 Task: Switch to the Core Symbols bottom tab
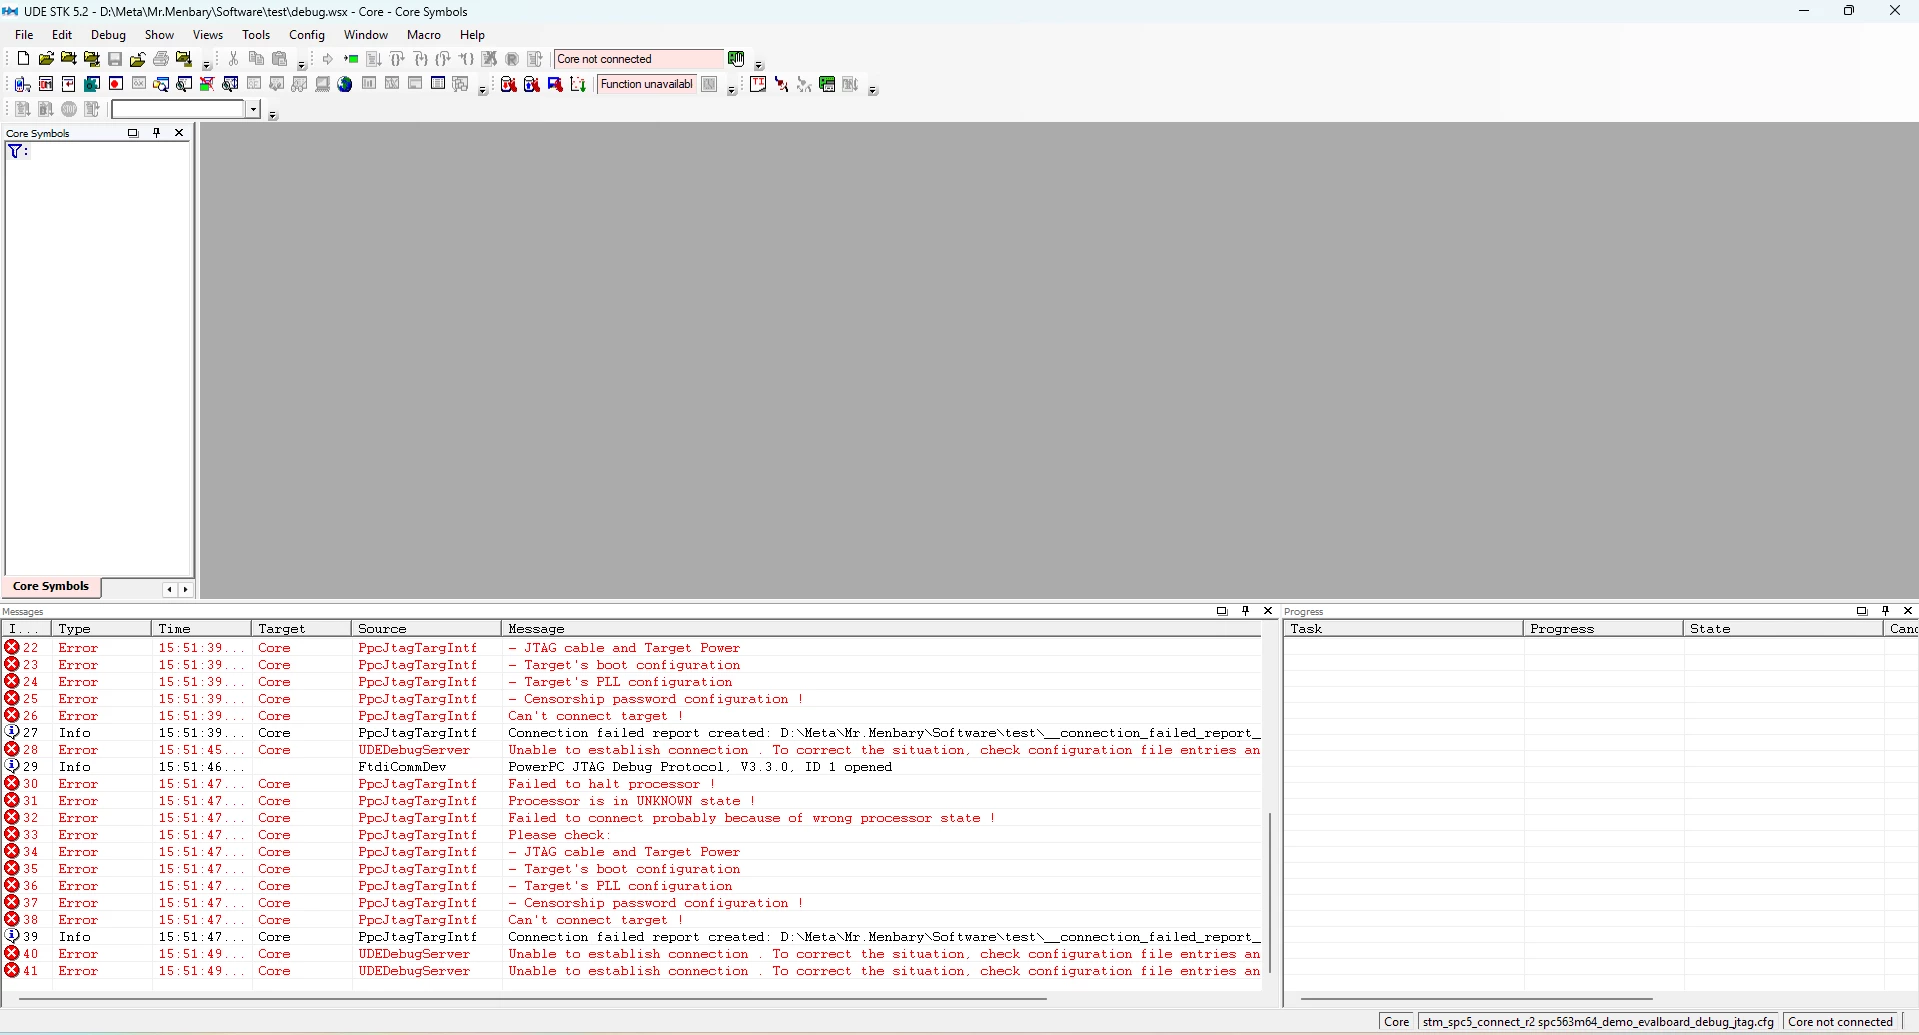tap(51, 586)
